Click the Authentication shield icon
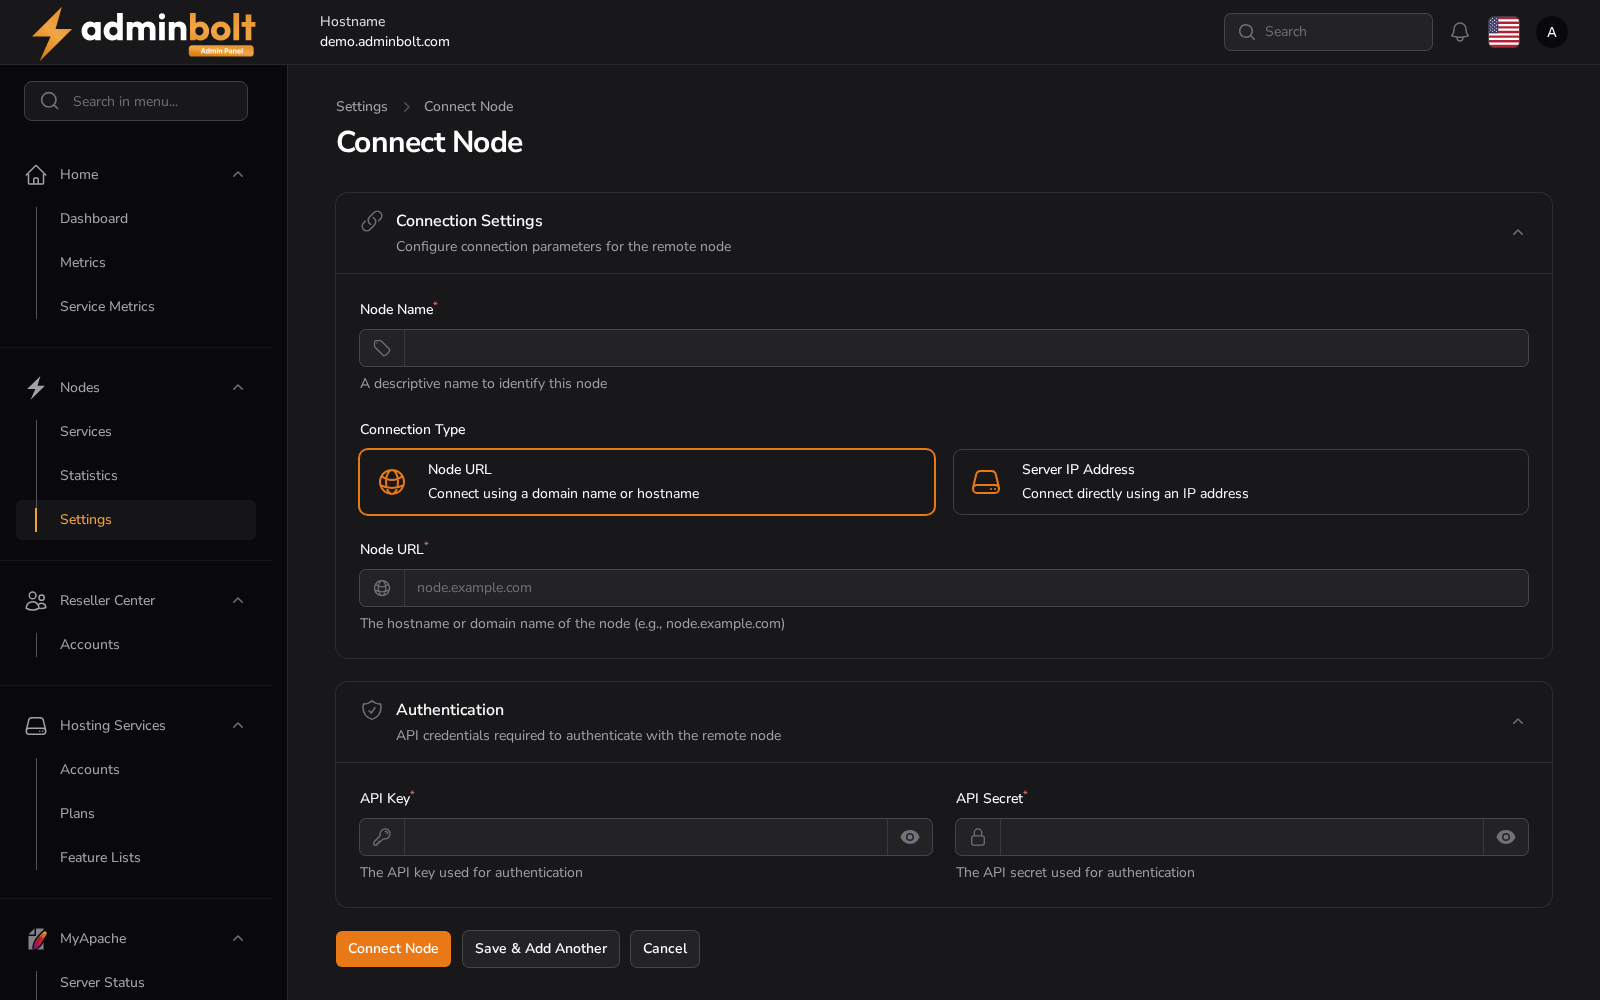 372,710
